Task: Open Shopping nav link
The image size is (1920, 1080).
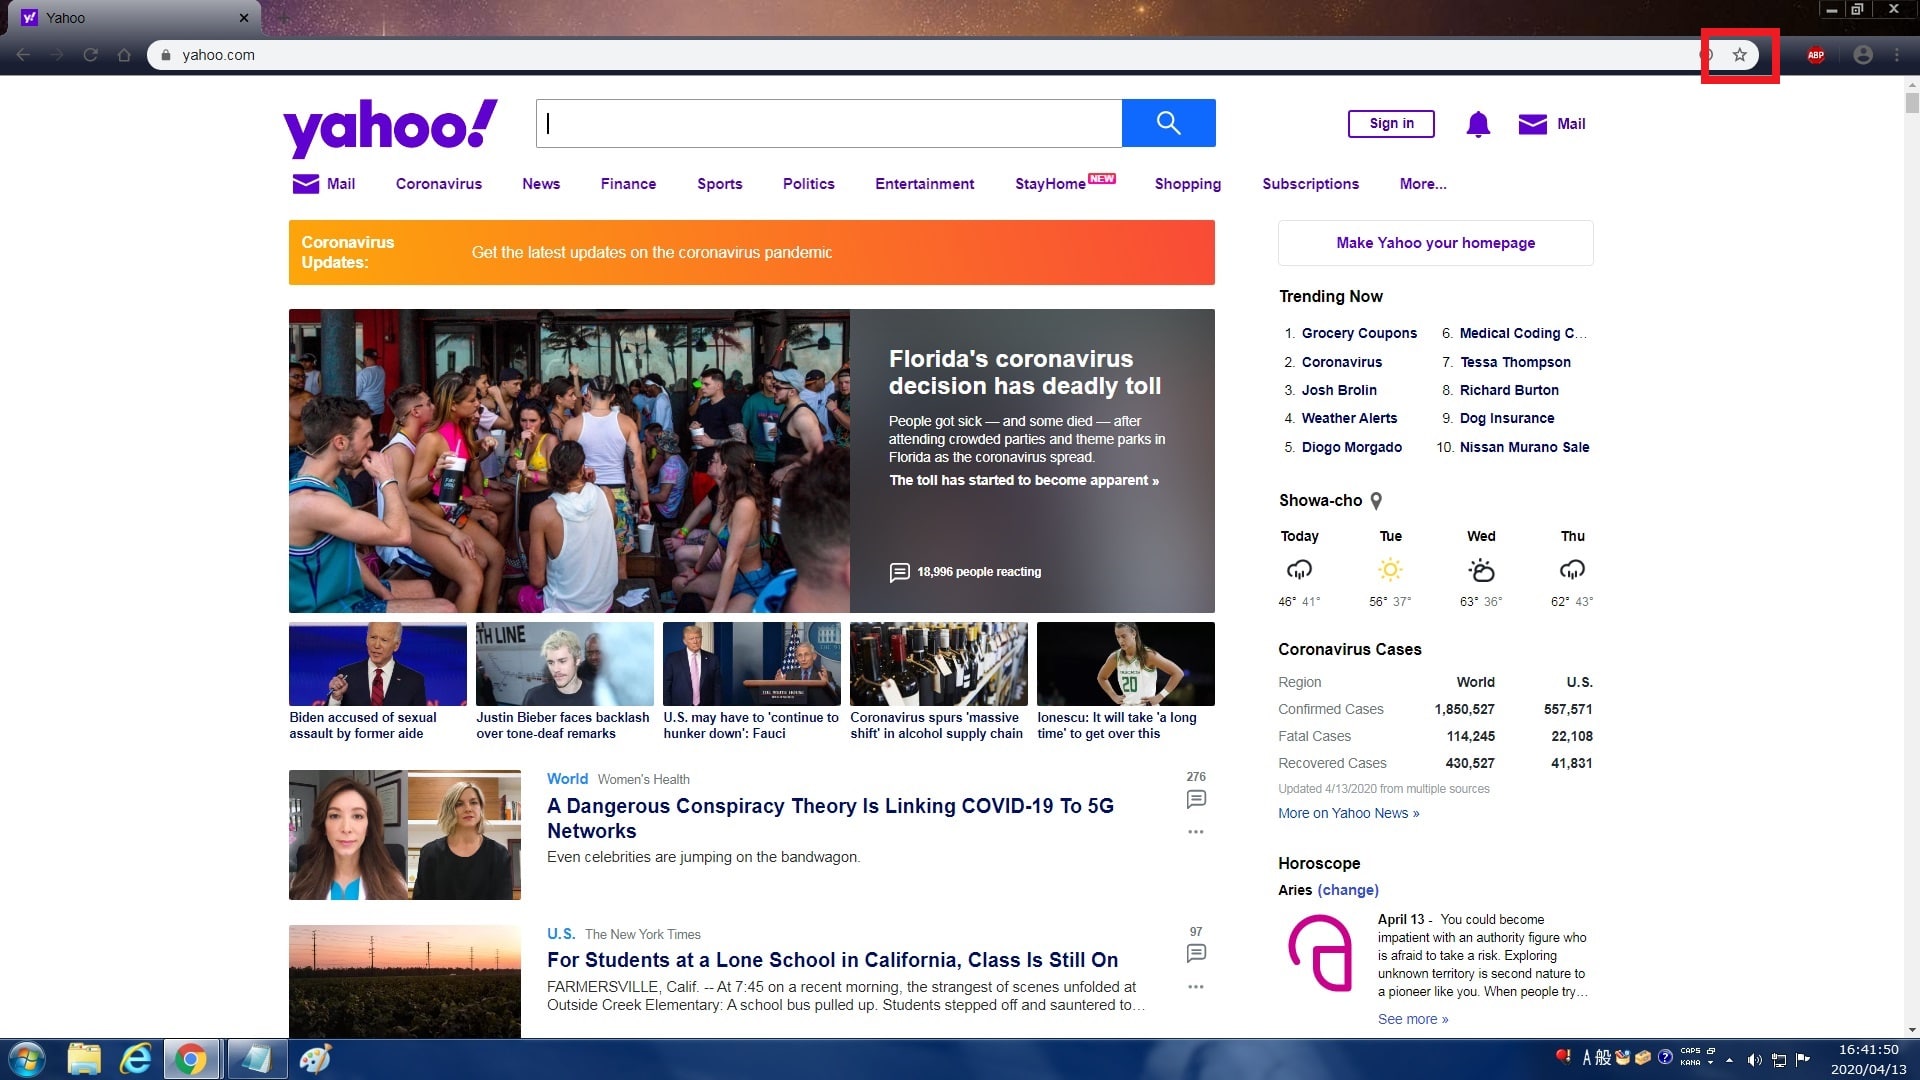Action: pyautogui.click(x=1188, y=184)
